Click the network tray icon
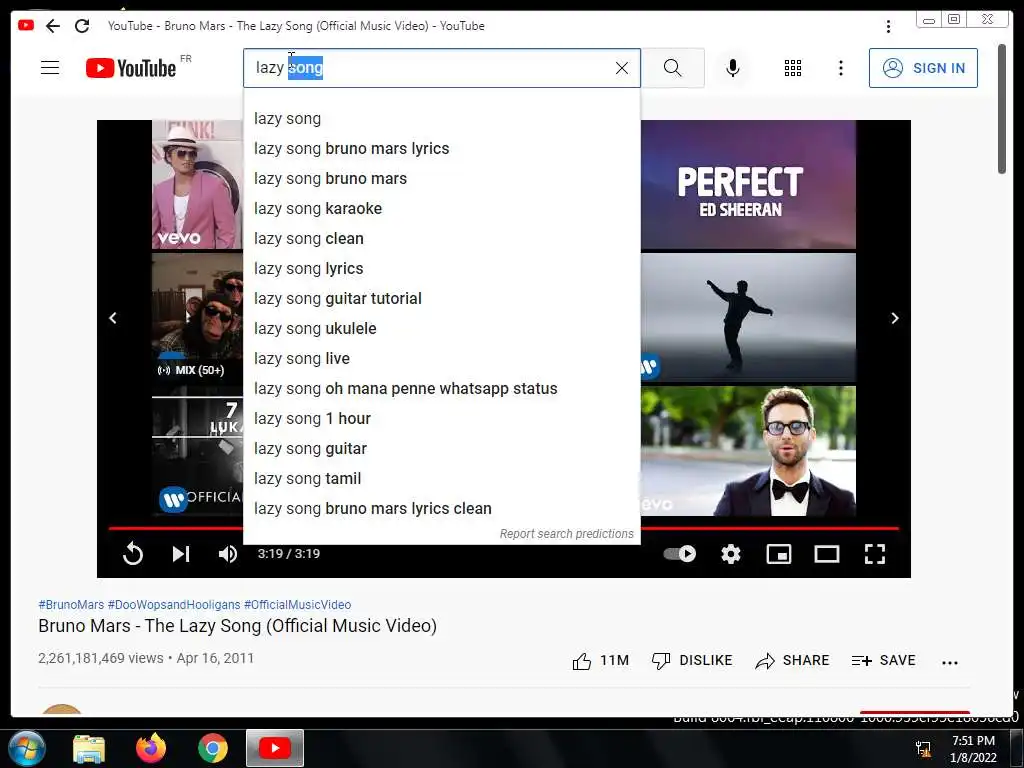 (x=923, y=749)
